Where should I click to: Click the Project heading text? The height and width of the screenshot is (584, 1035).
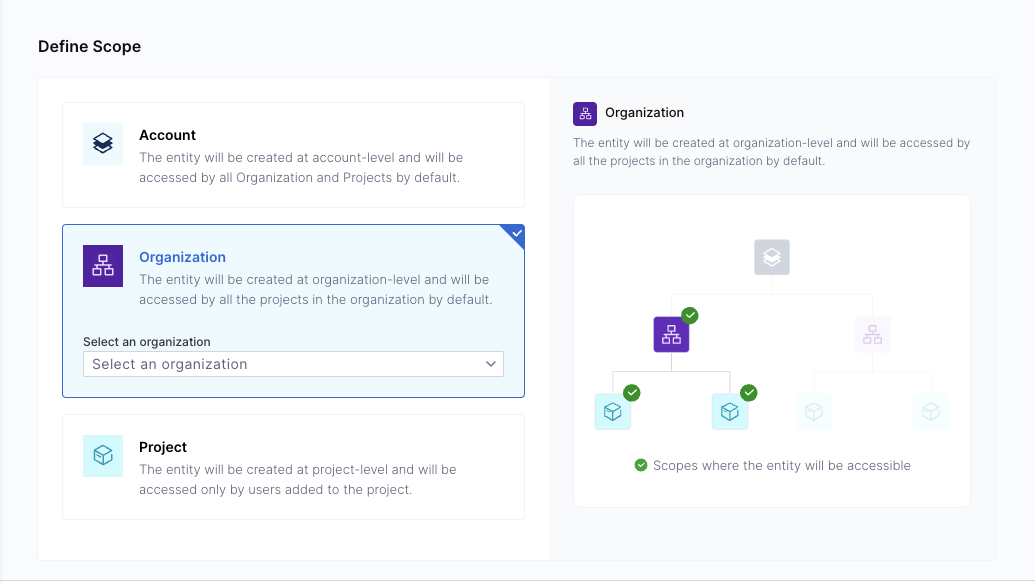(x=163, y=447)
